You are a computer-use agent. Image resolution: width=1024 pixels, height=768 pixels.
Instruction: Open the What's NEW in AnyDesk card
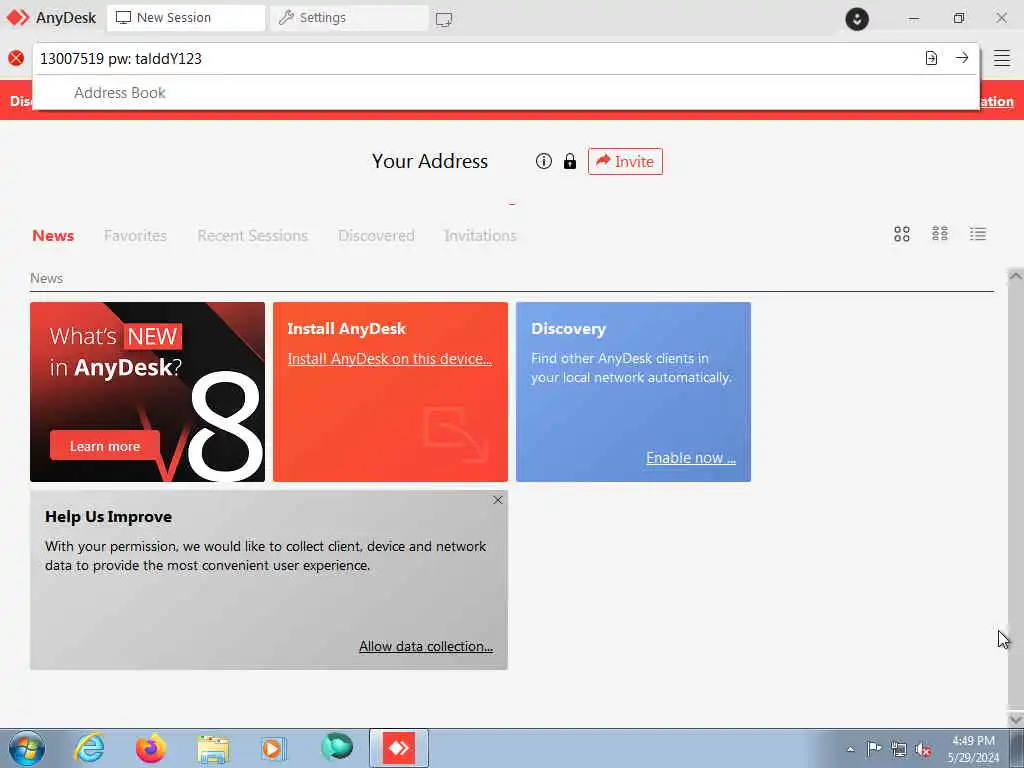(x=148, y=392)
